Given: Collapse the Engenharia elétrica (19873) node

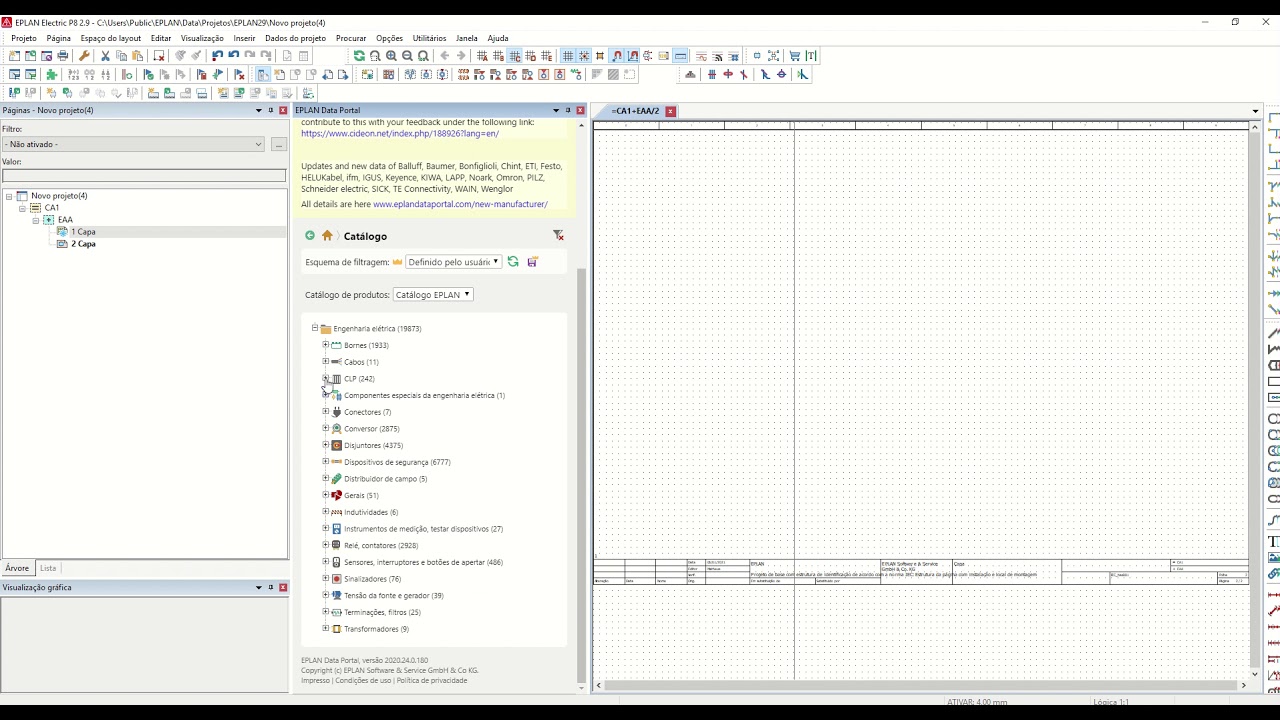Looking at the screenshot, I should (x=314, y=328).
